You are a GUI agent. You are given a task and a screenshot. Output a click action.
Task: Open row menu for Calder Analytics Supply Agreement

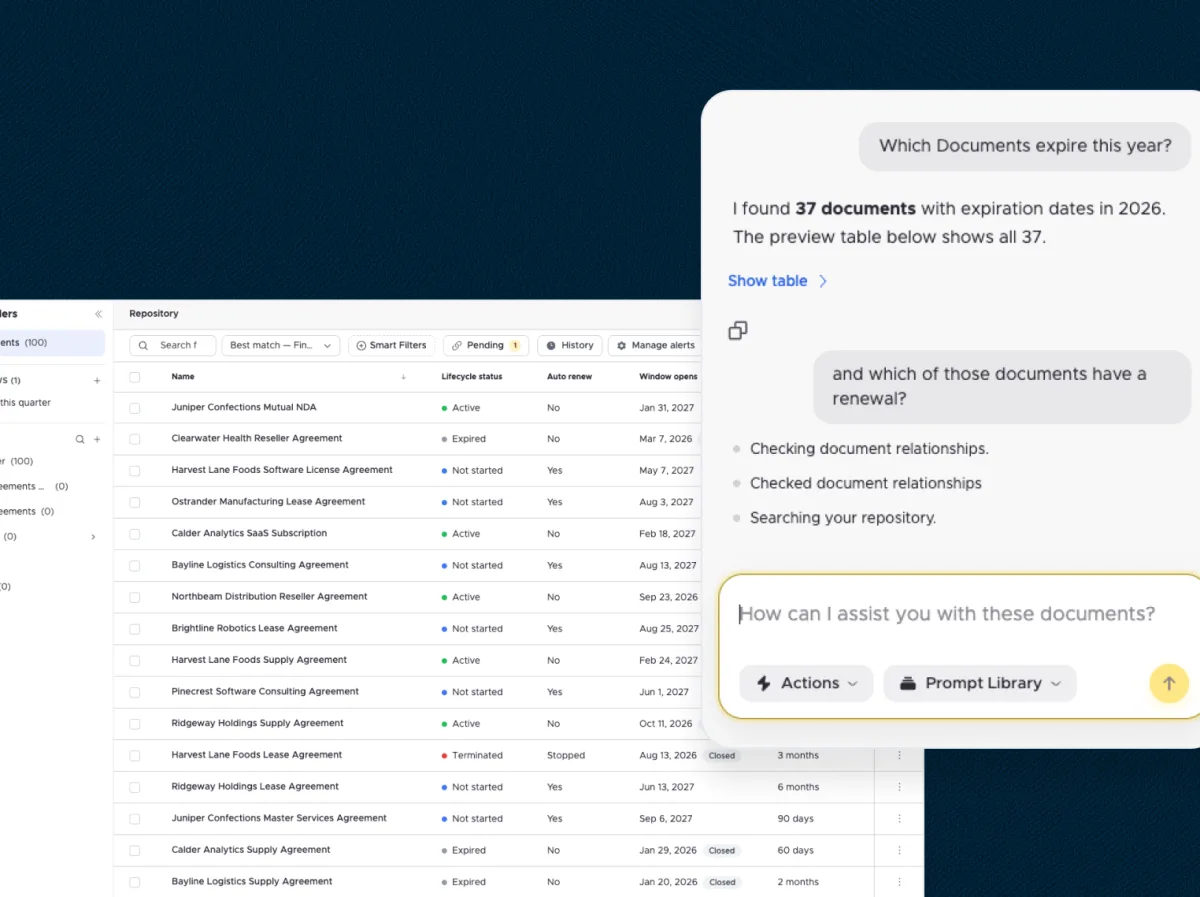coord(899,850)
